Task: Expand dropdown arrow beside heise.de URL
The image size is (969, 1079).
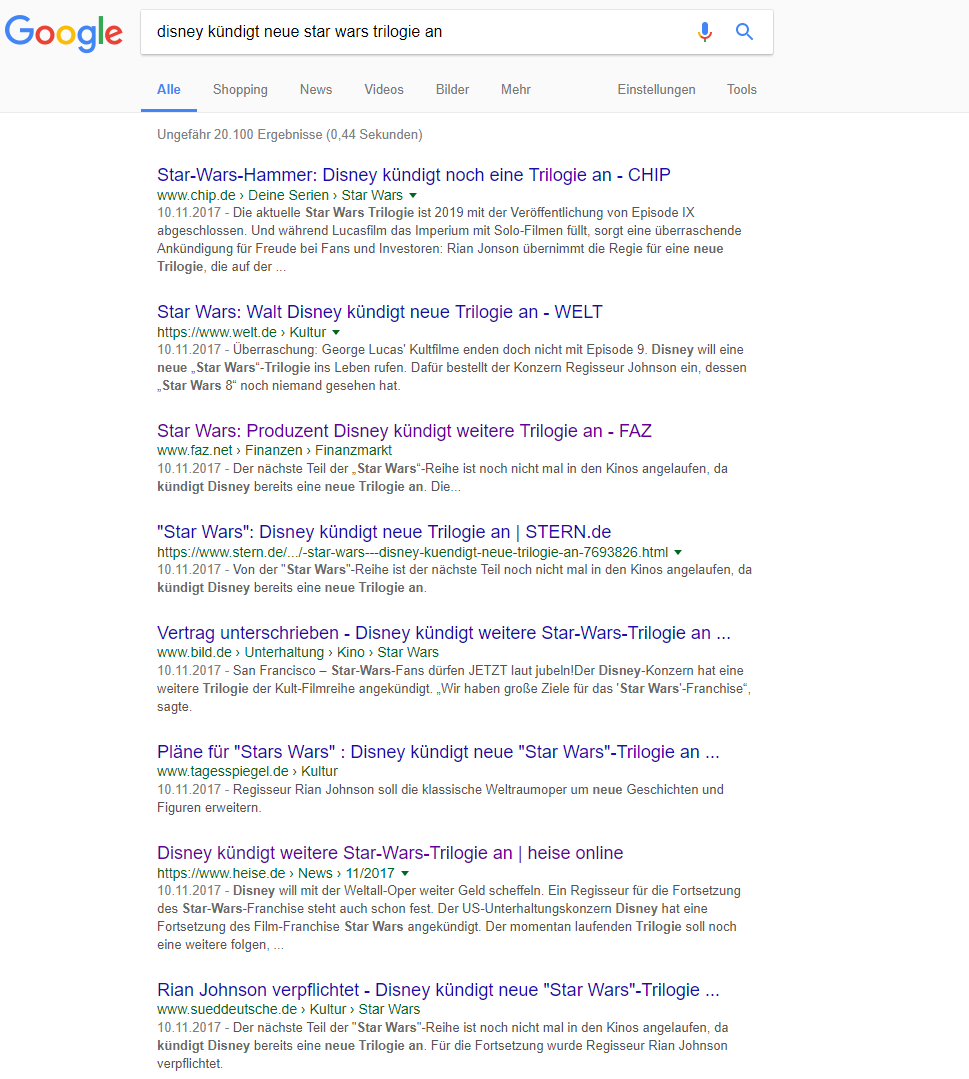Action: tap(405, 873)
